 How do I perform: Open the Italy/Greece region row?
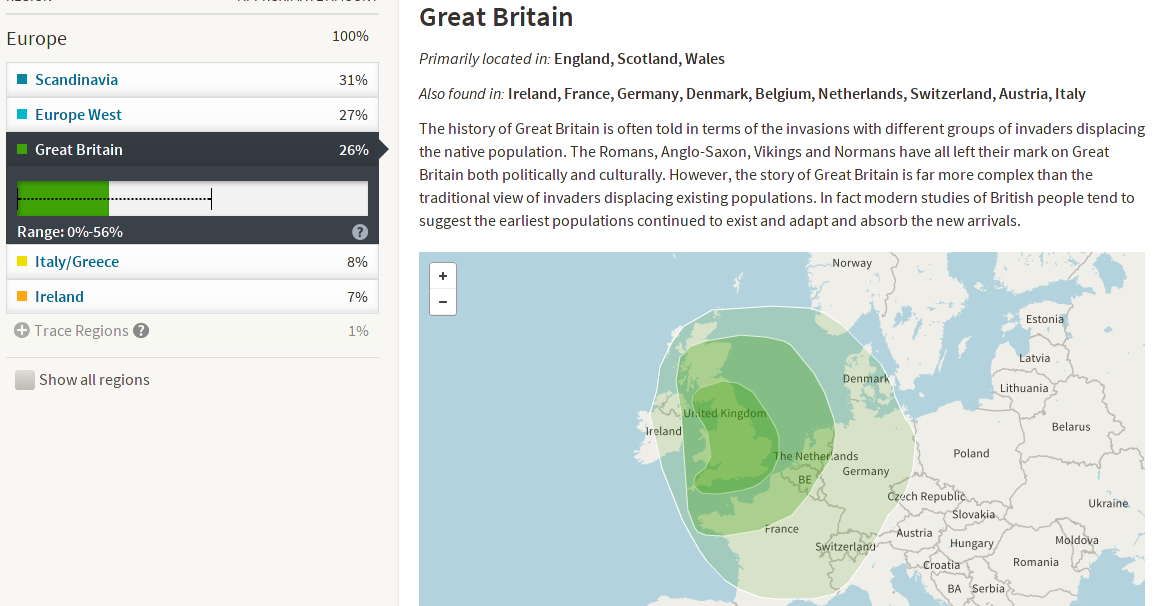(x=192, y=262)
